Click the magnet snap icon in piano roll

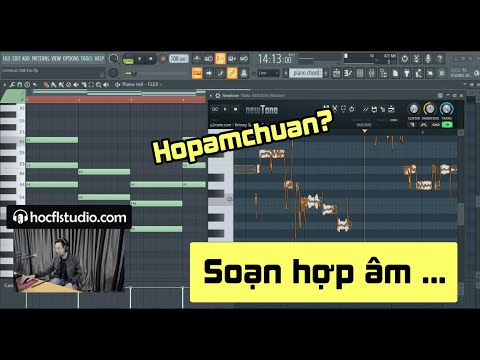tap(20, 85)
